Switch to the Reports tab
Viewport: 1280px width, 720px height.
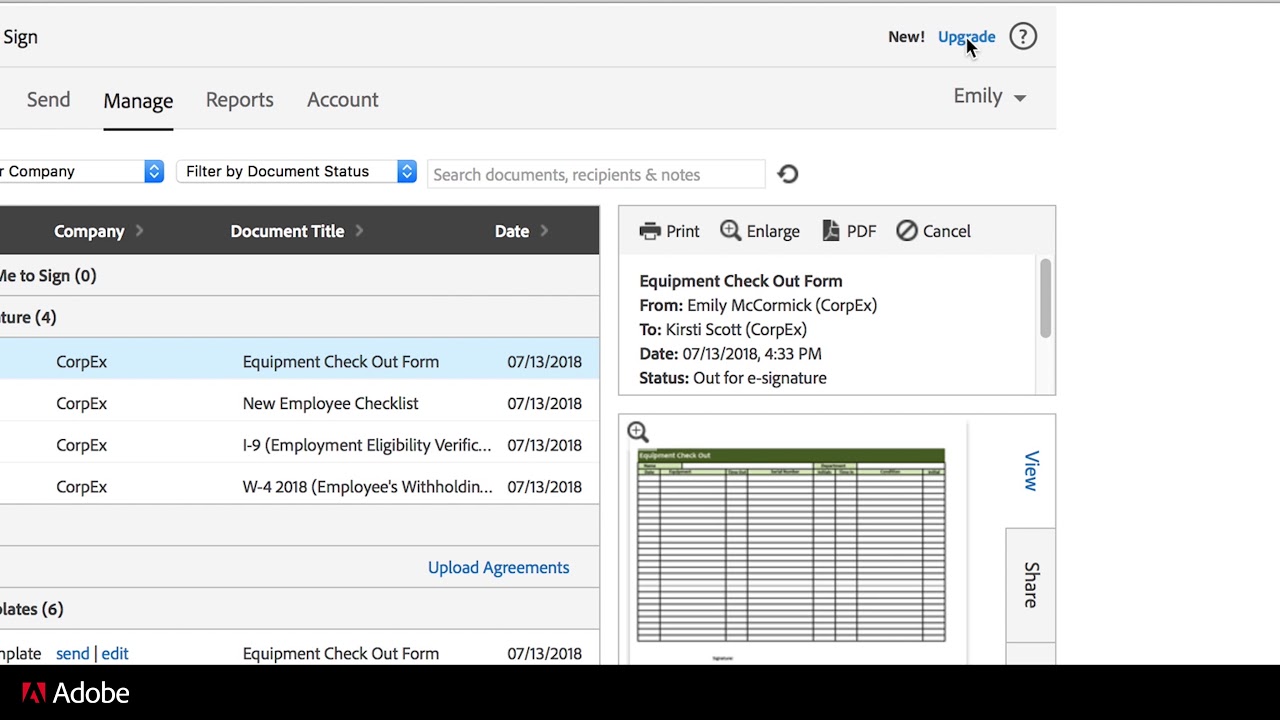239,100
